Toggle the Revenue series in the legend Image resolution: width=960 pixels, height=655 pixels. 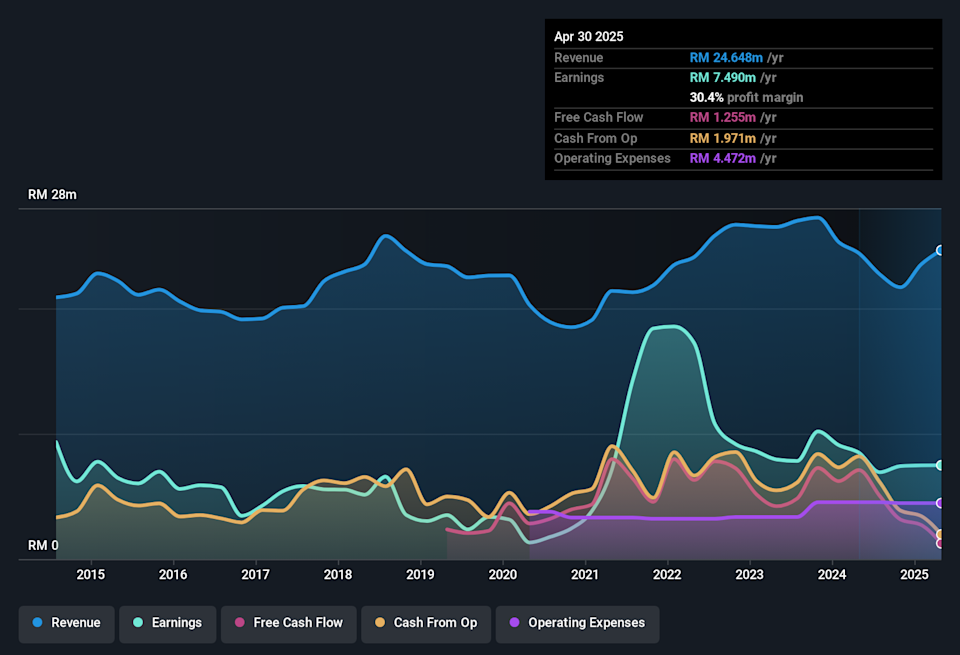67,623
